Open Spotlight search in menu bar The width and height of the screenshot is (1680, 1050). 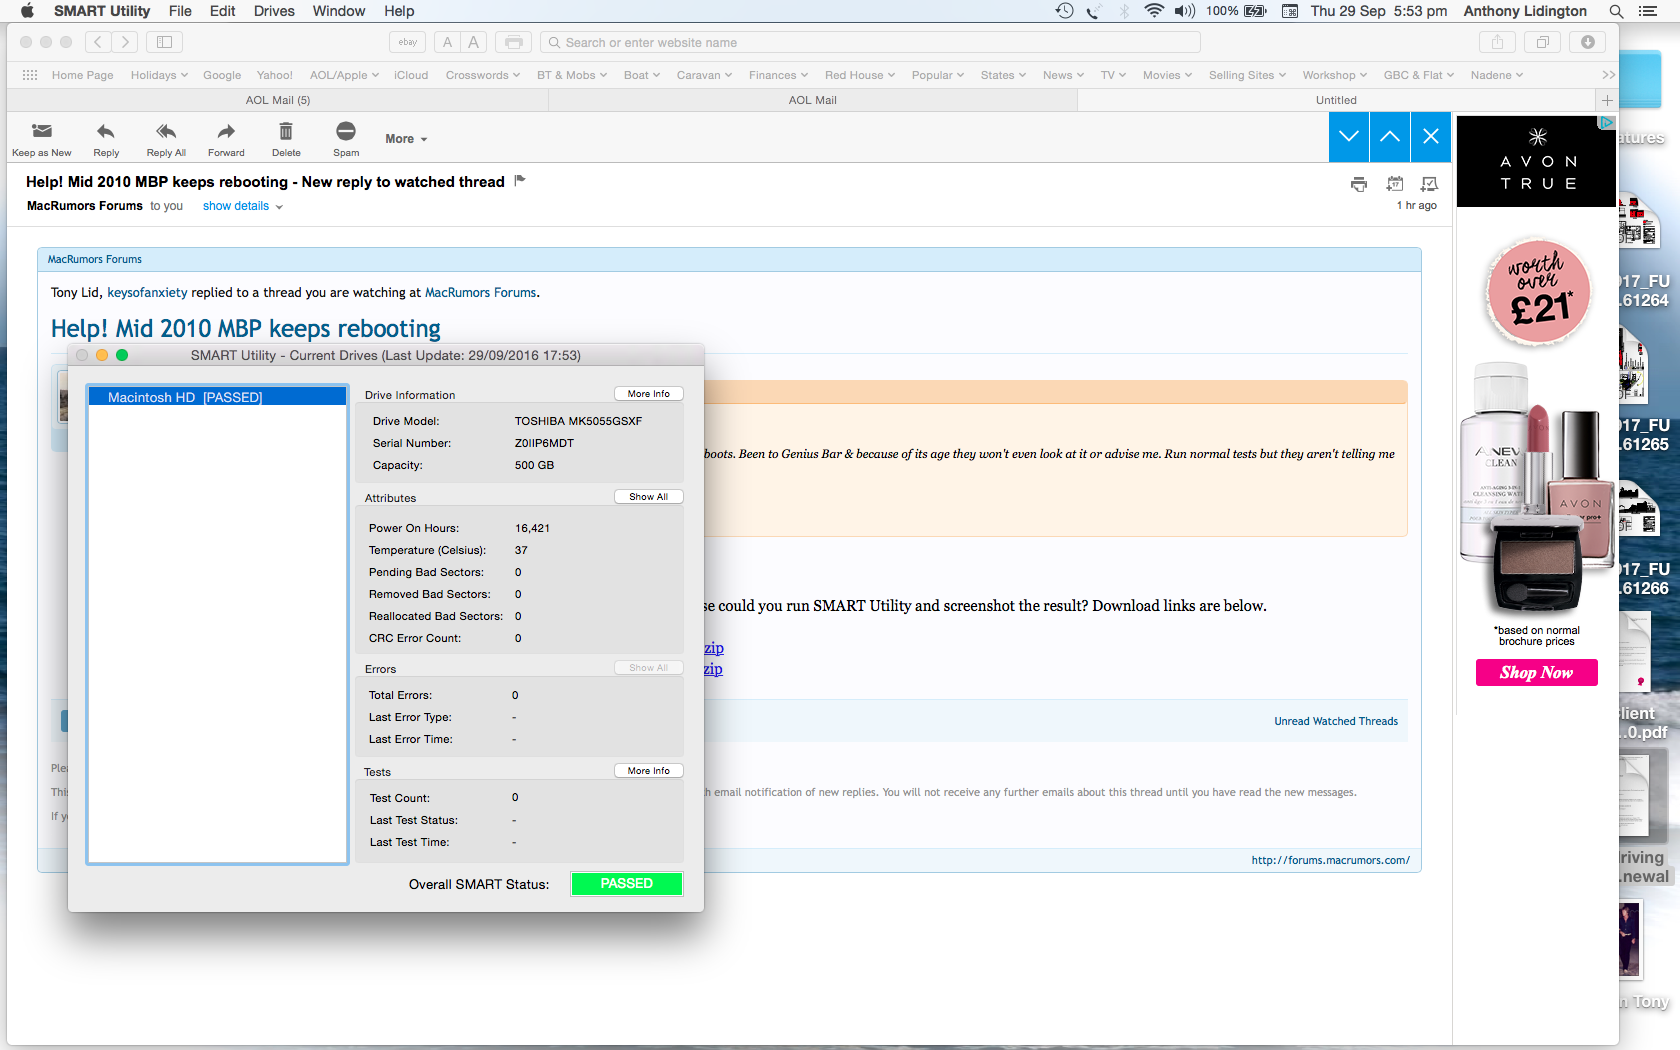click(1616, 11)
